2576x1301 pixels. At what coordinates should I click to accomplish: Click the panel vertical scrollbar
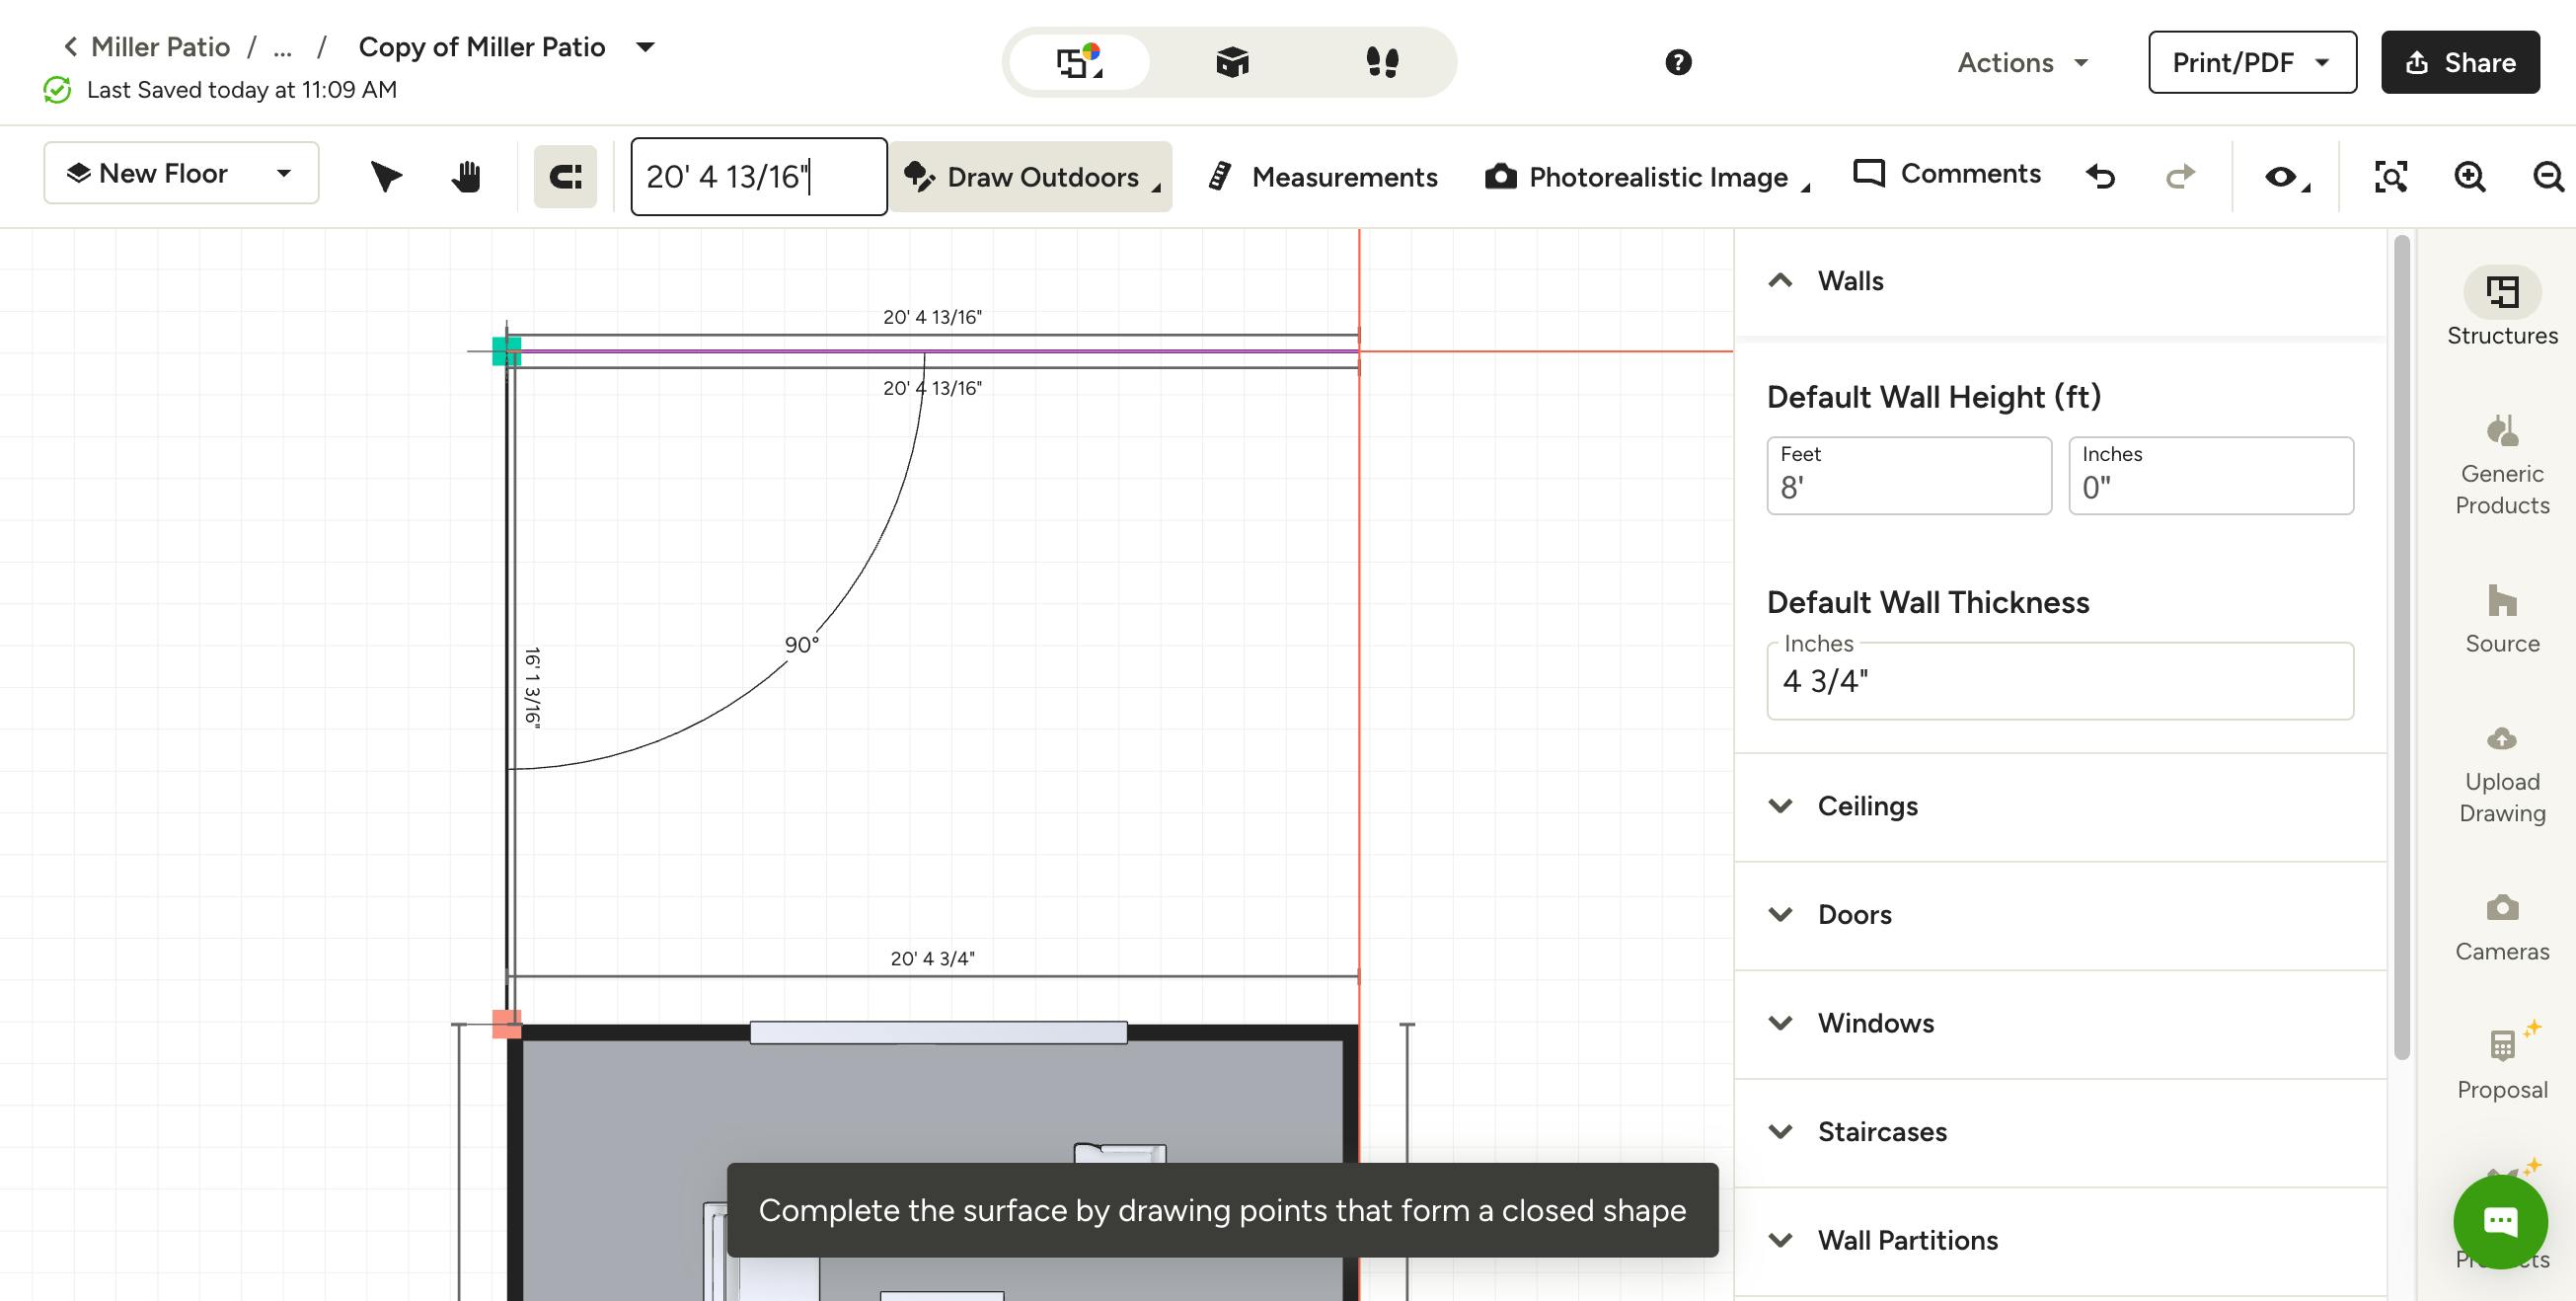[x=2402, y=647]
